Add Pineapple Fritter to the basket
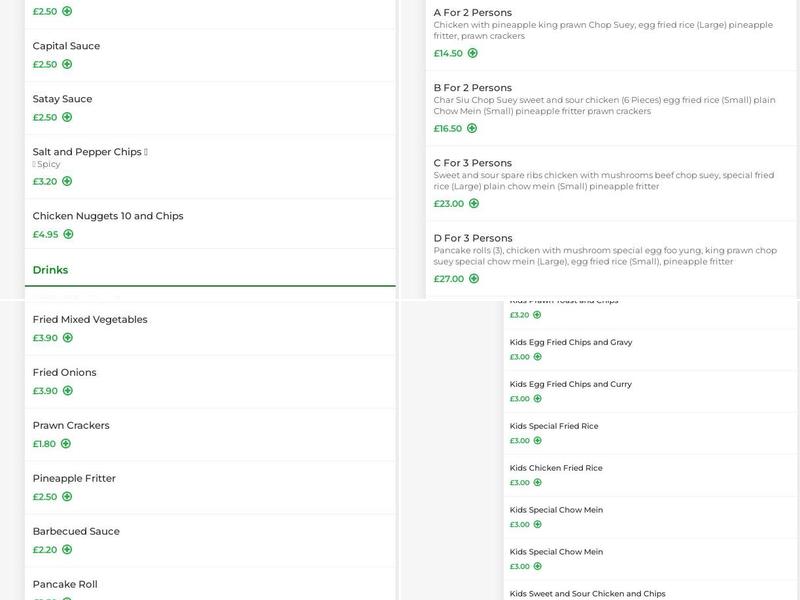This screenshot has width=800, height=600. click(67, 497)
